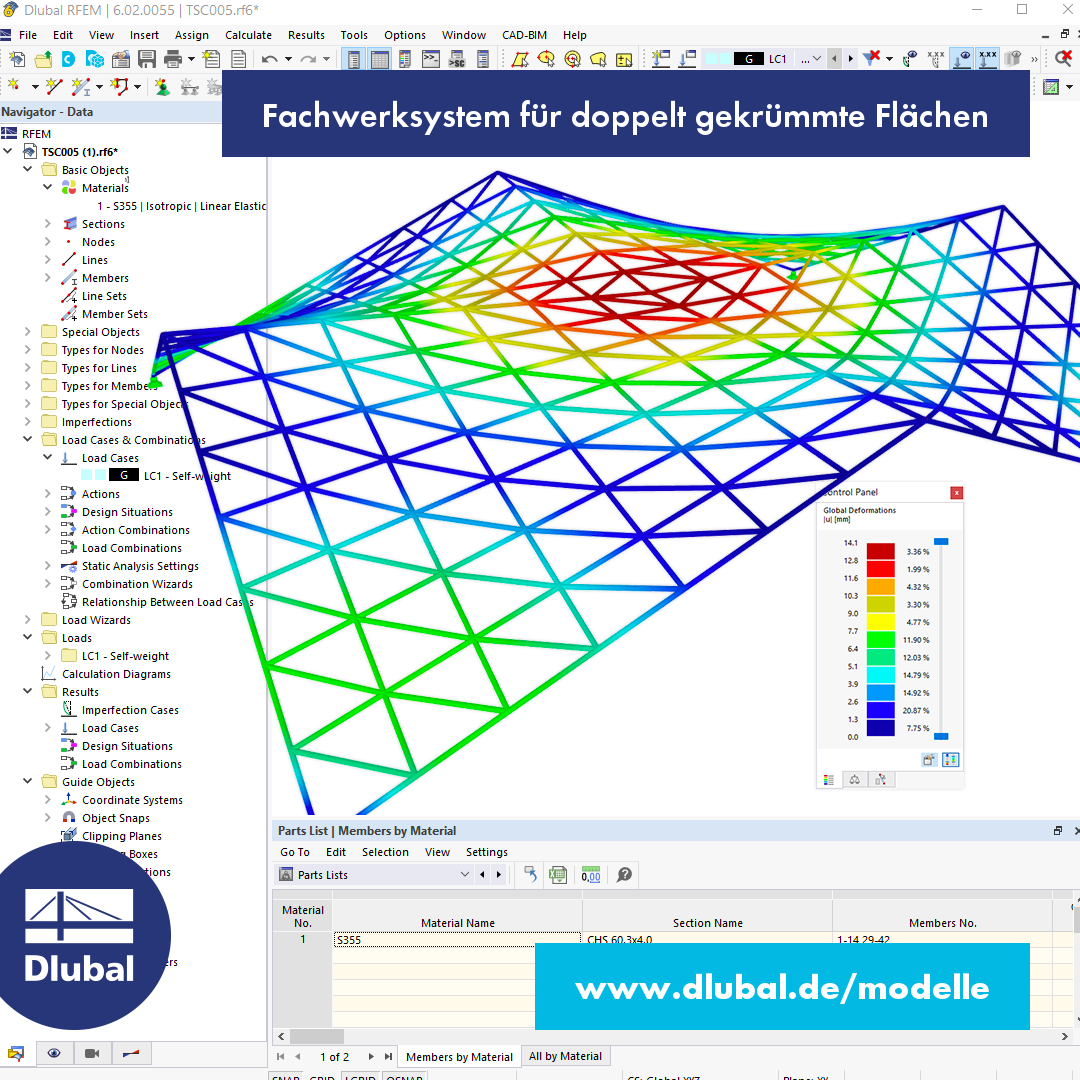Click the green swatch in the color scale
Screen dimensions: 1080x1080
[880, 639]
